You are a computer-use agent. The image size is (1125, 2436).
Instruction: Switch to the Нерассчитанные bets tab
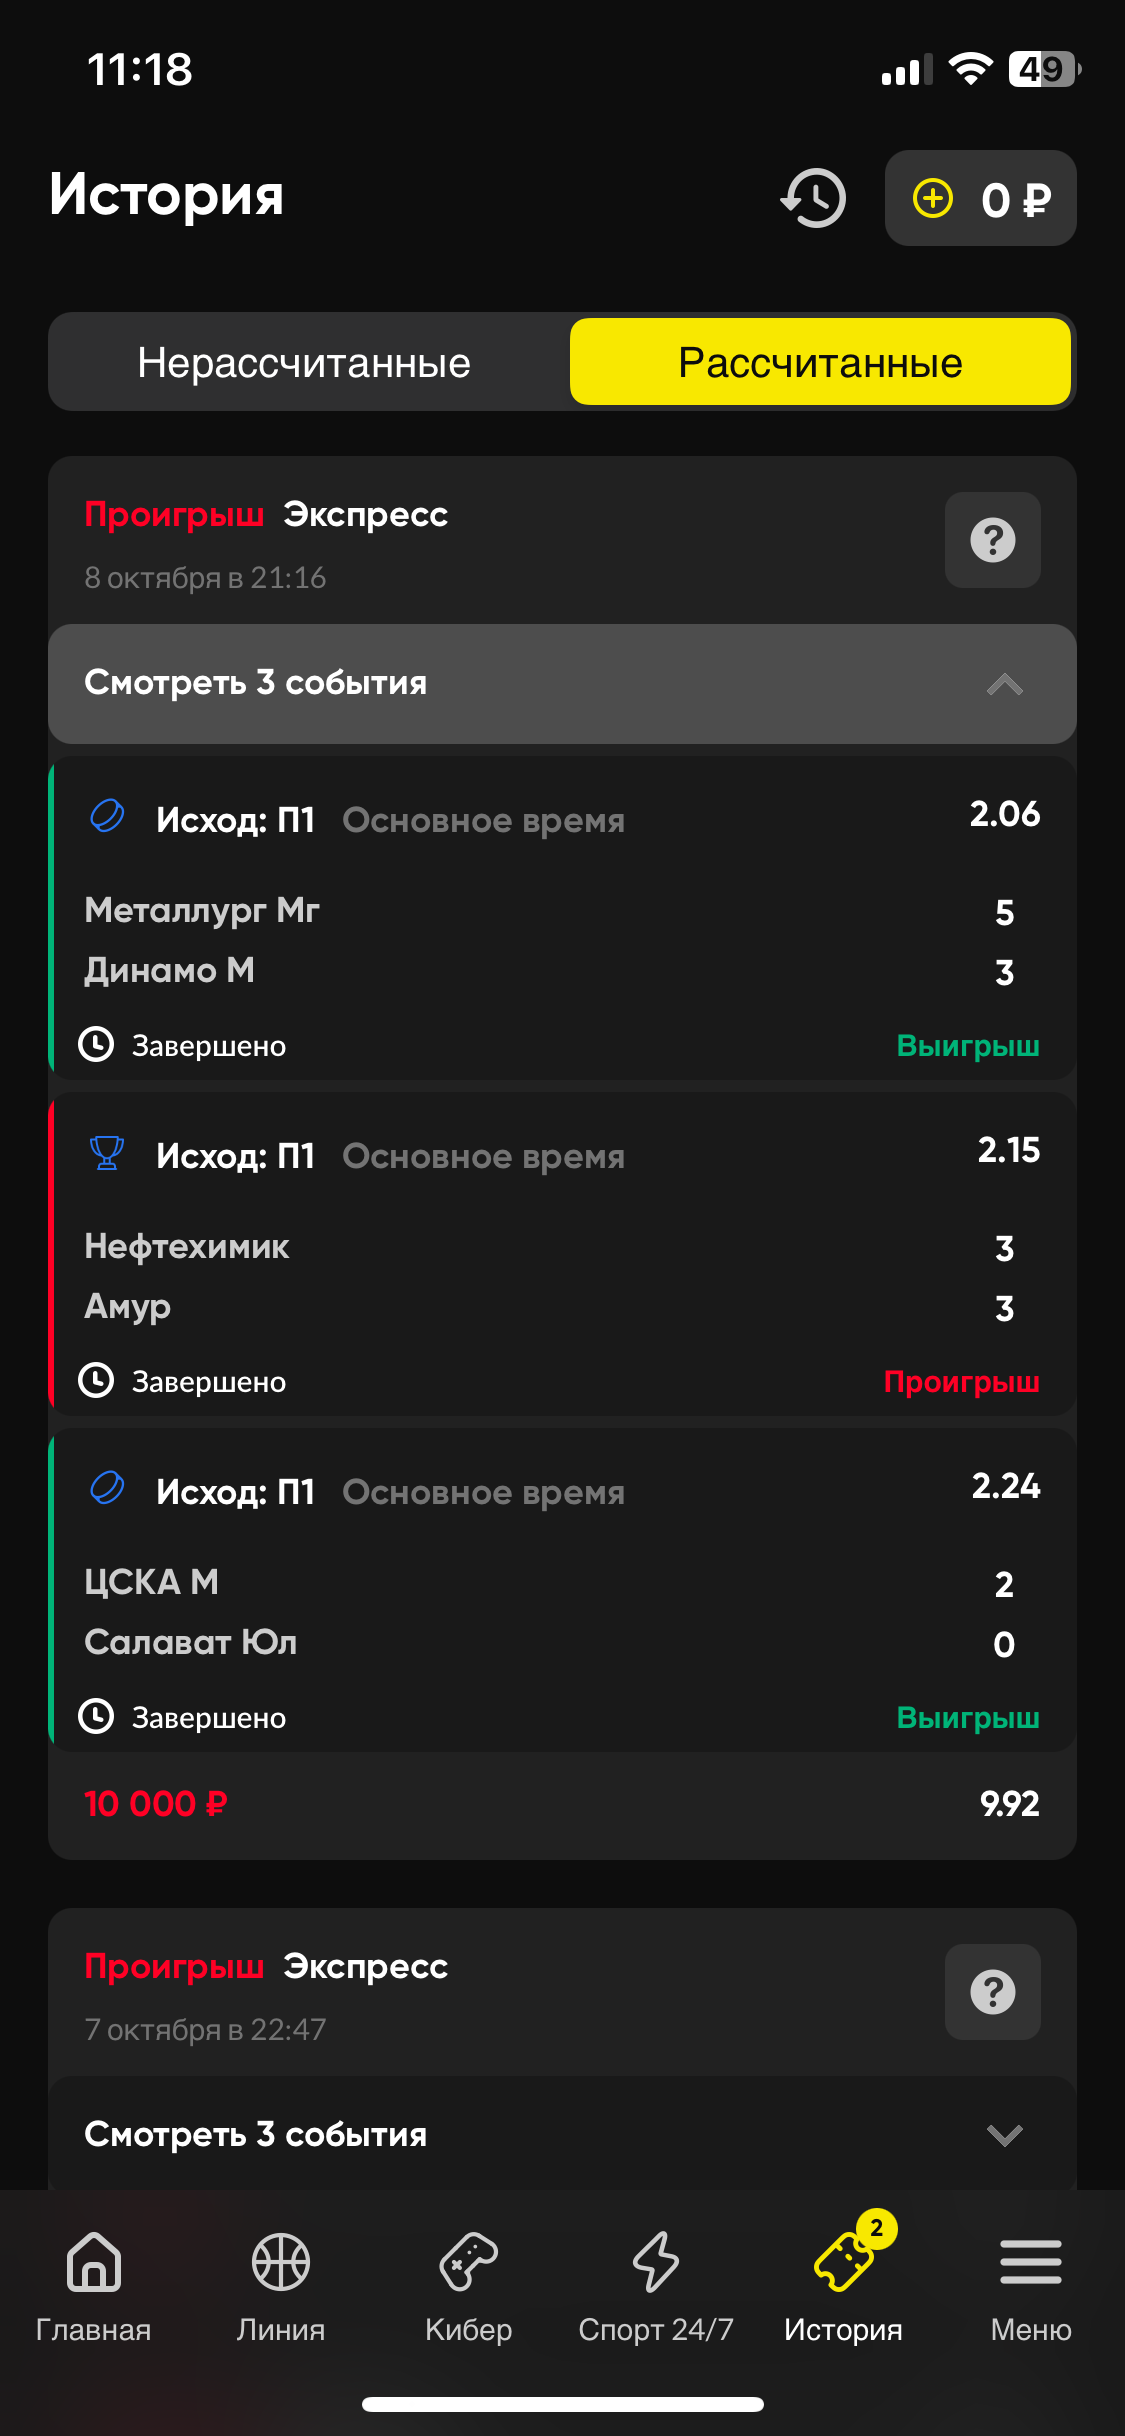tap(304, 363)
